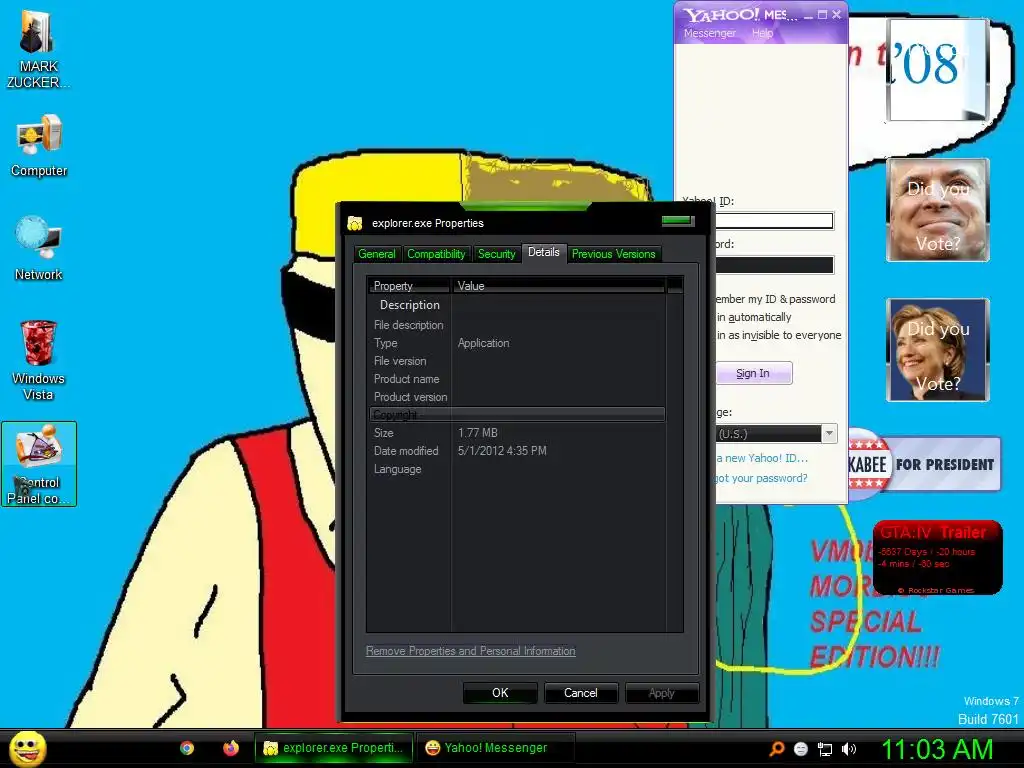Click the new Yahoo! ID link
1024x768 pixels.
tap(761, 458)
